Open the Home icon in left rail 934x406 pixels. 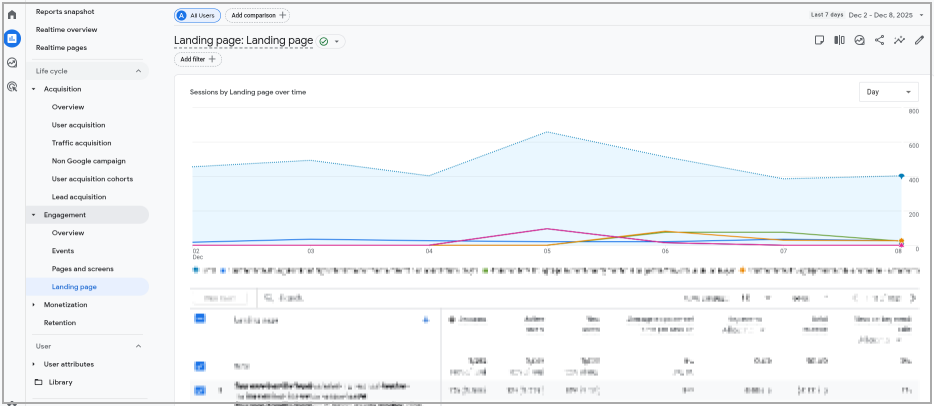[12, 15]
